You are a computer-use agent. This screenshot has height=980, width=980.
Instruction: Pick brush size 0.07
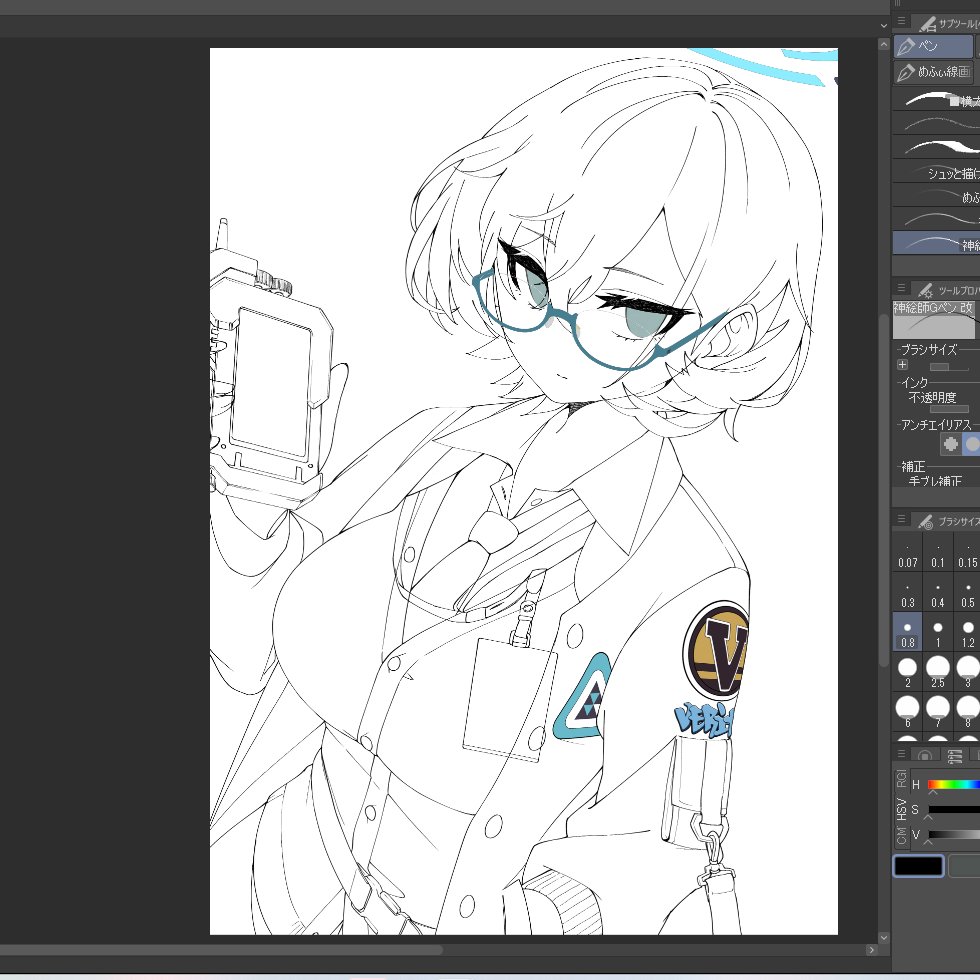pos(908,552)
